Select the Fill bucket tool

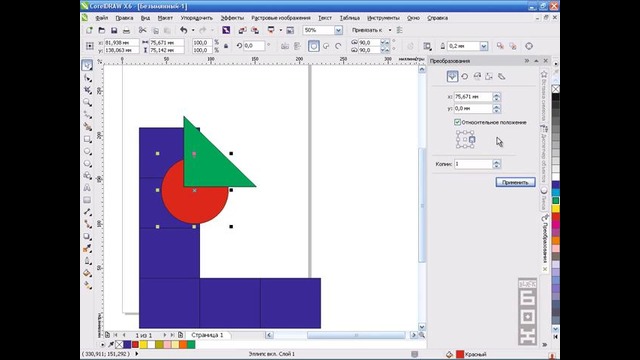point(87,273)
